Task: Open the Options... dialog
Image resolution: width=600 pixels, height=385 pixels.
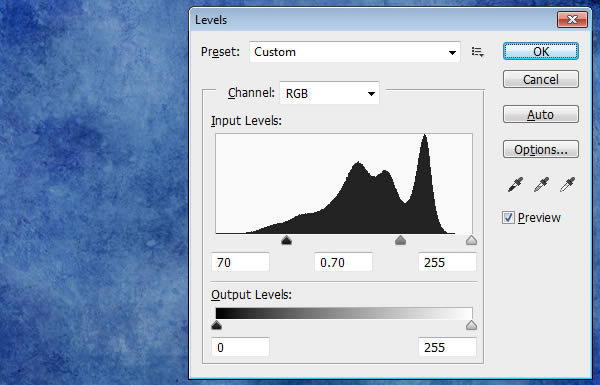Action: click(541, 149)
